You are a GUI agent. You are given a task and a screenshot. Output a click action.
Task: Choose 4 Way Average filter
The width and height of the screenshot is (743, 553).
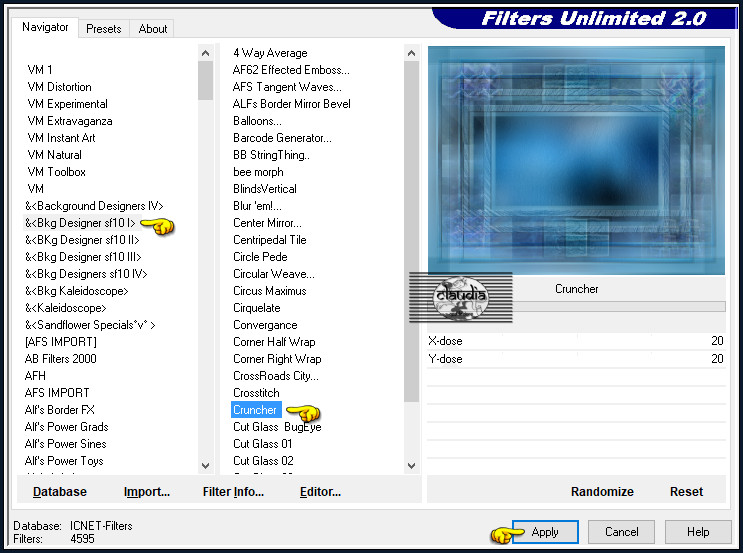tap(270, 53)
